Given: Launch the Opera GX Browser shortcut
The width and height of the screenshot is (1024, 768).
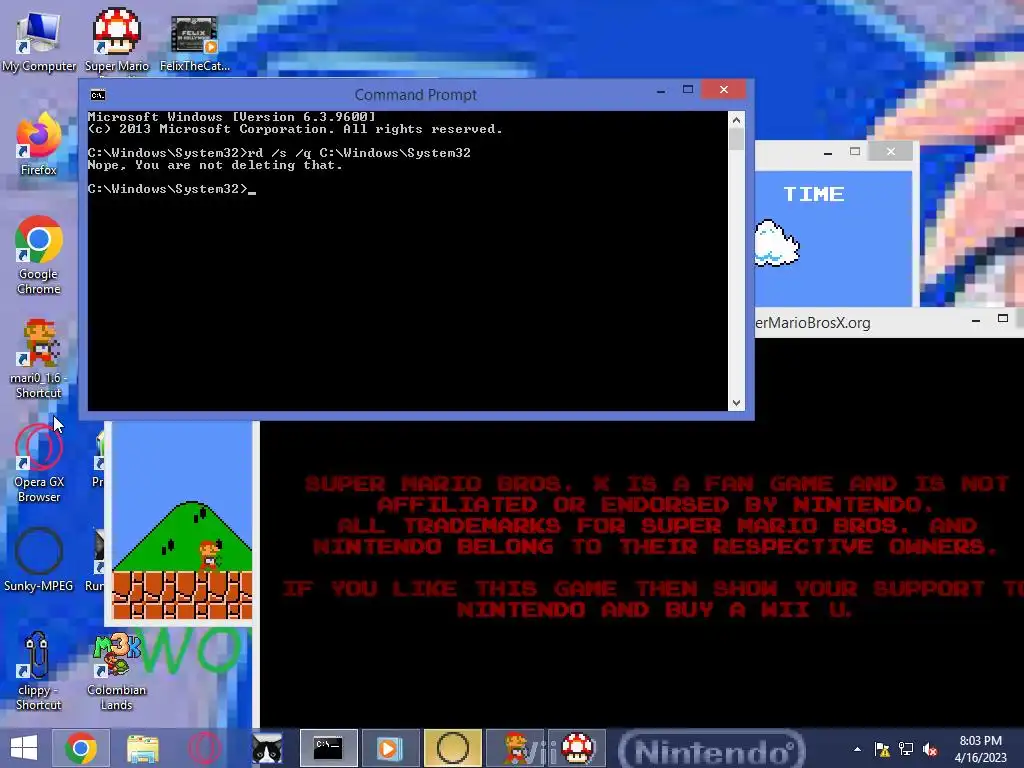Looking at the screenshot, I should pyautogui.click(x=39, y=463).
